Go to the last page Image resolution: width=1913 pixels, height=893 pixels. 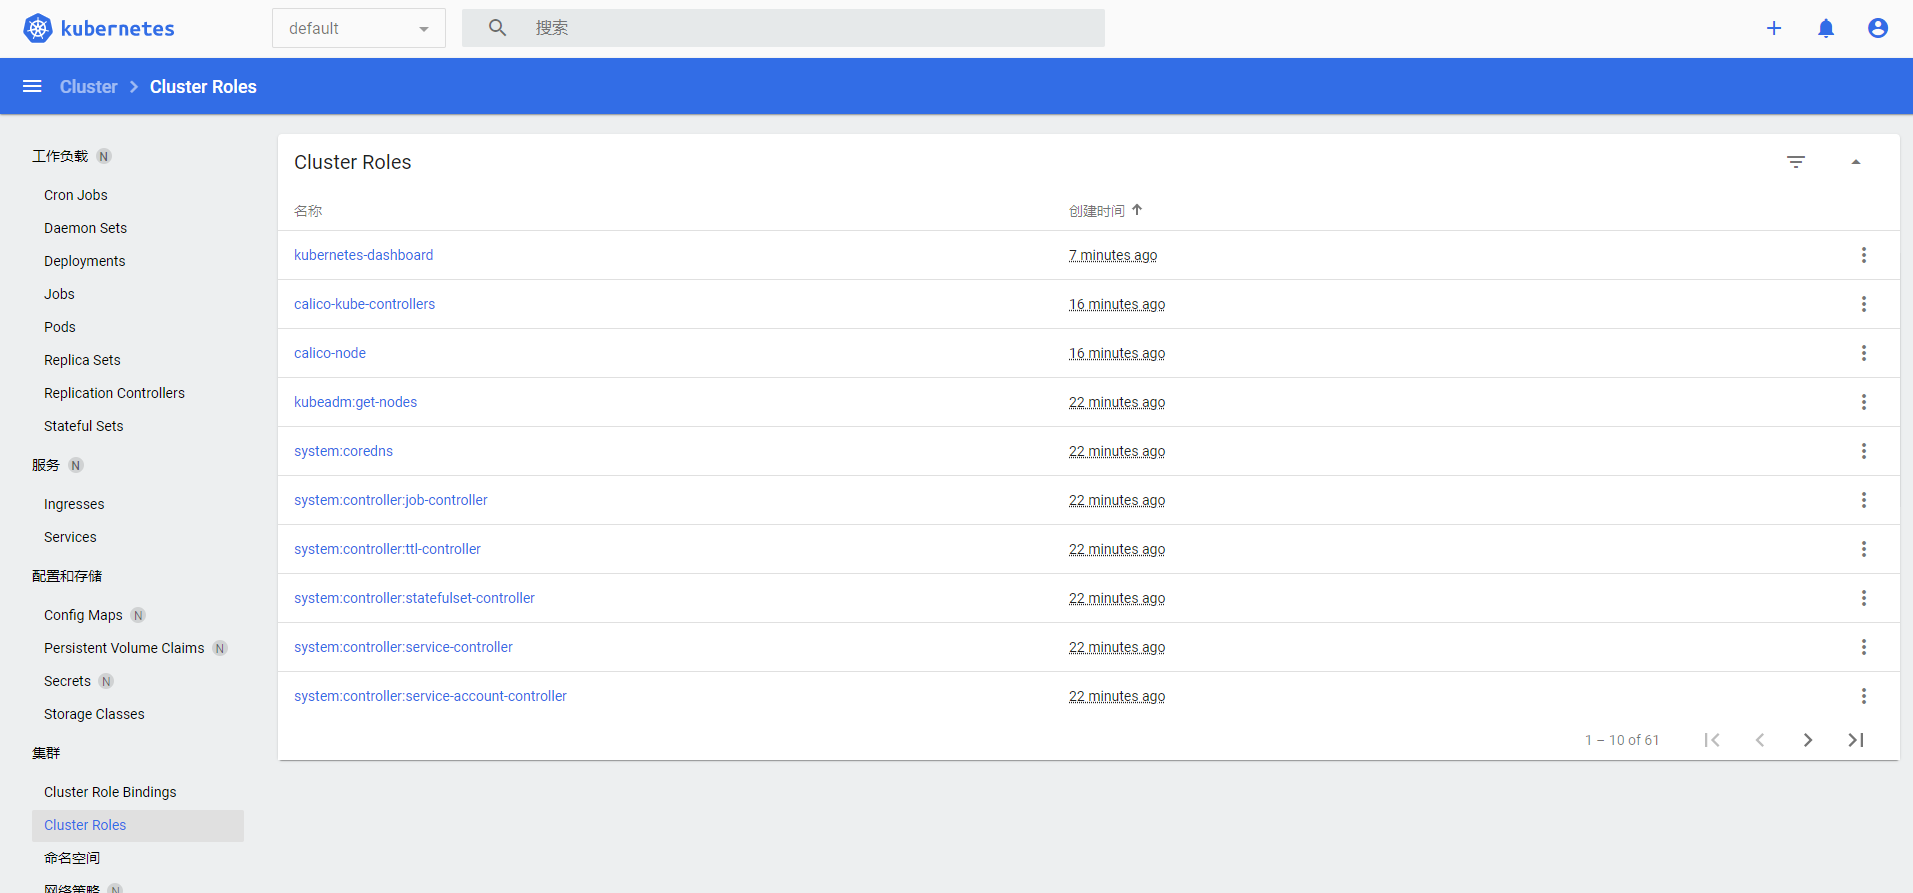coord(1856,740)
